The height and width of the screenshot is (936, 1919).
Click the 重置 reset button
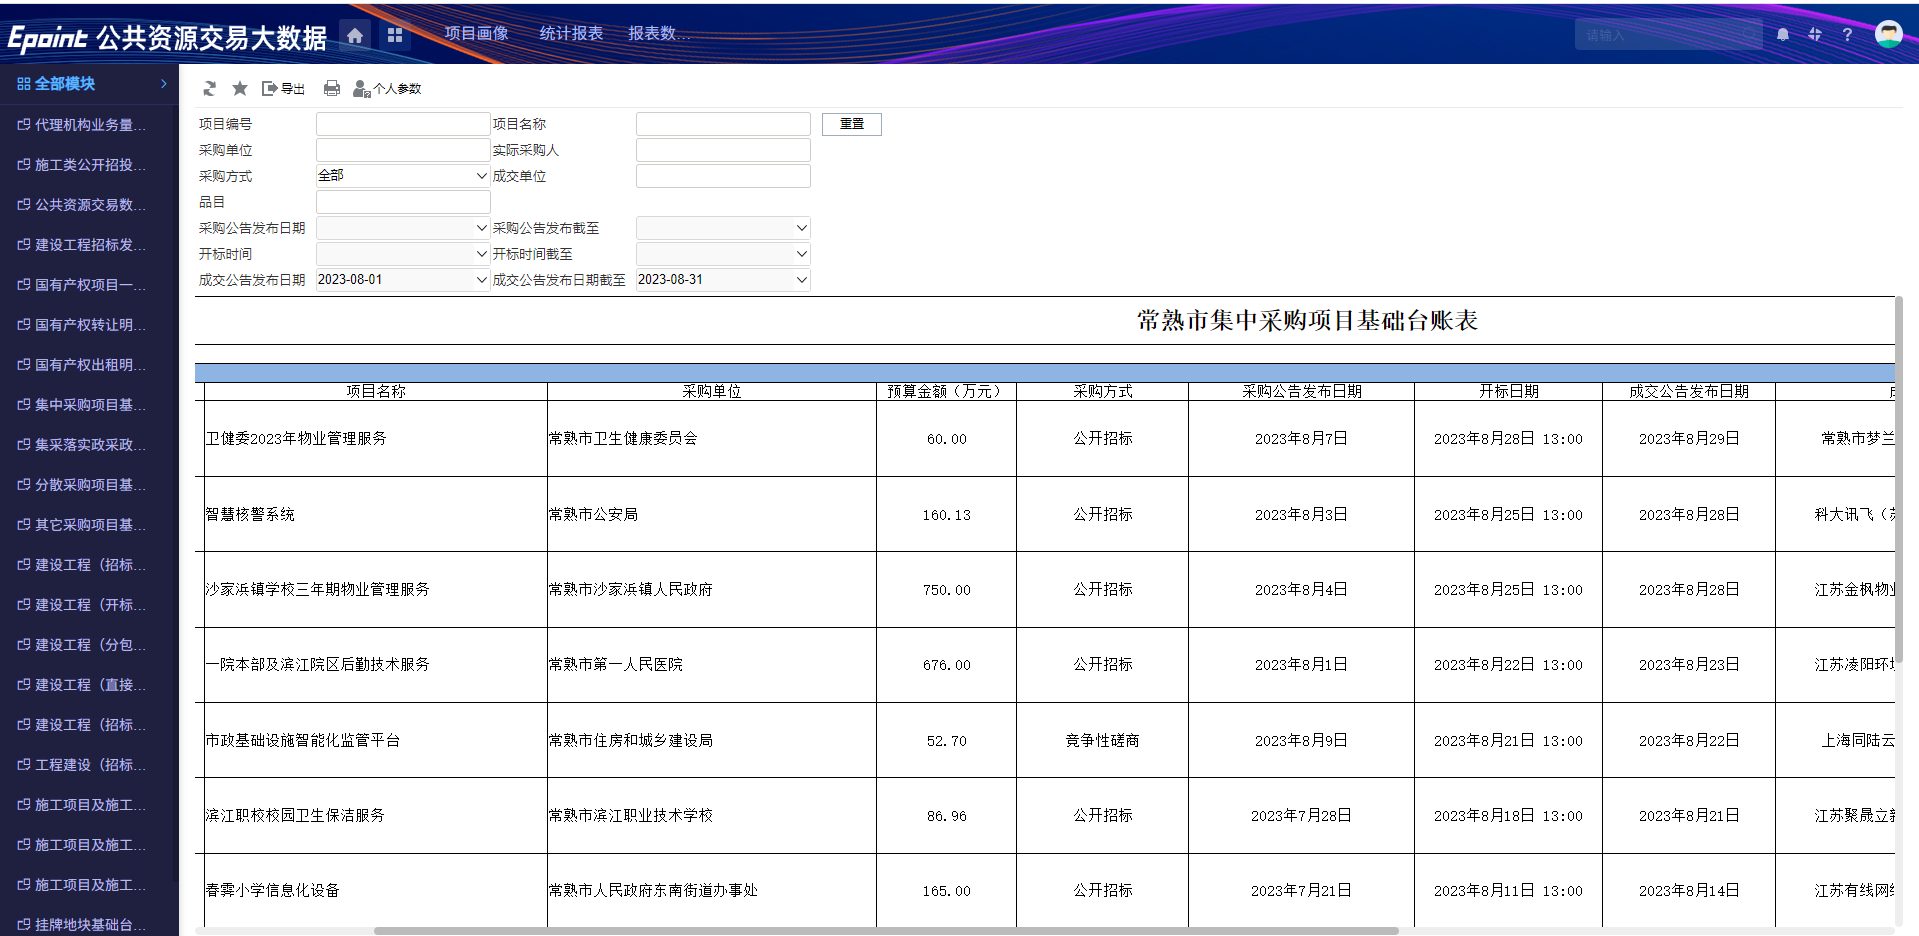point(852,124)
